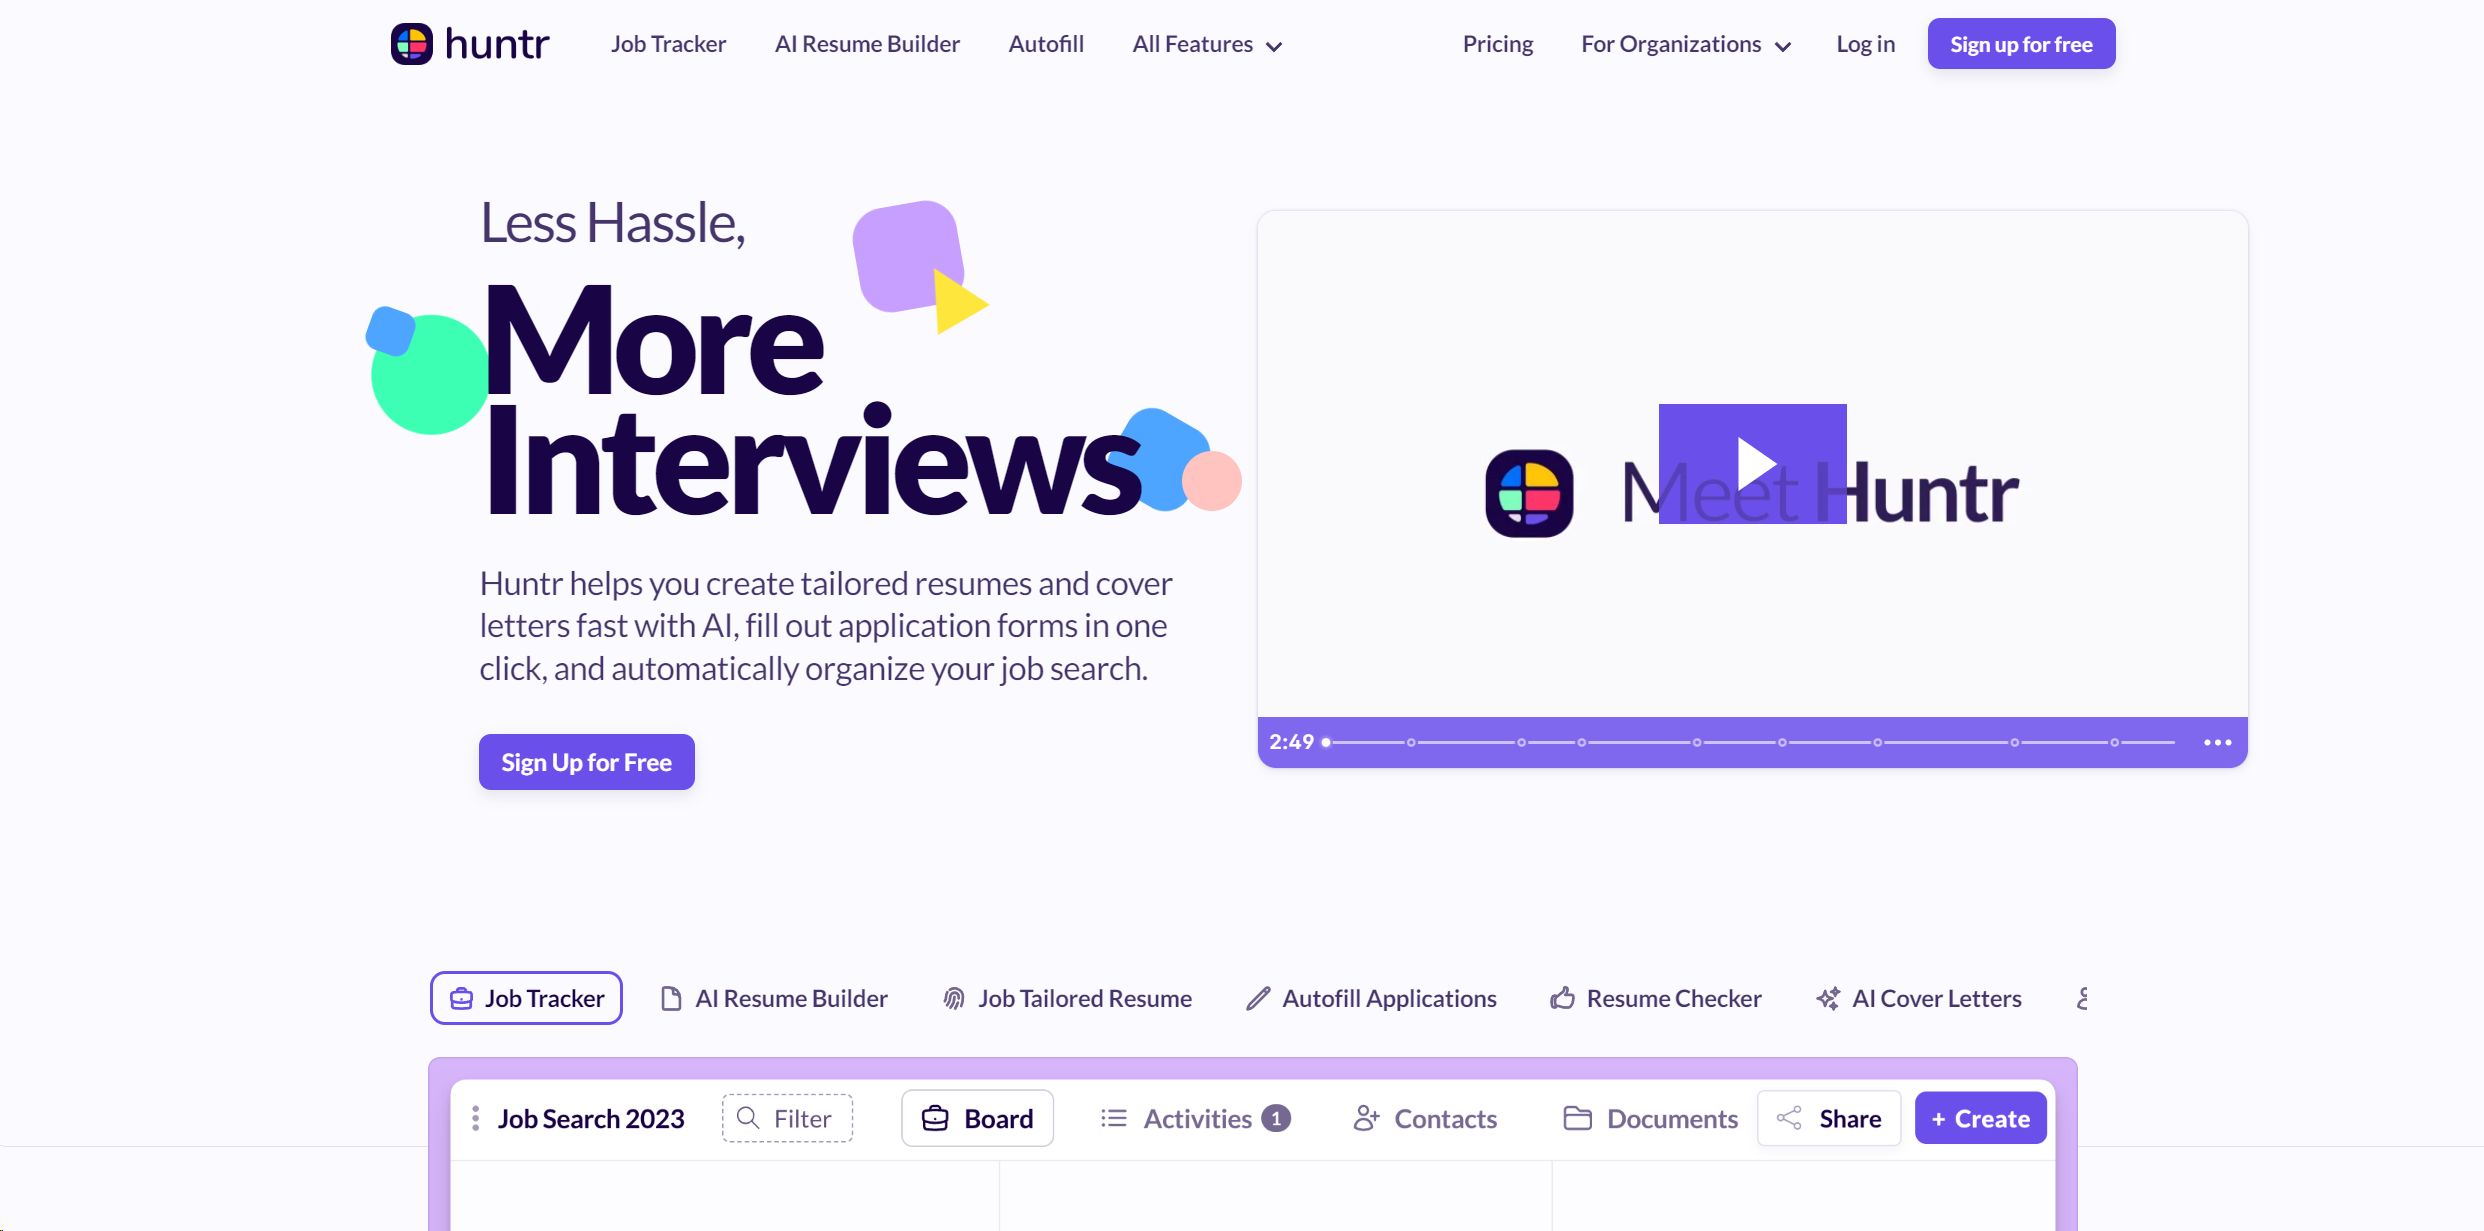Open AI Cover Letters via the sparkles icon
This screenshot has height=1231, width=2484.
click(x=1827, y=997)
